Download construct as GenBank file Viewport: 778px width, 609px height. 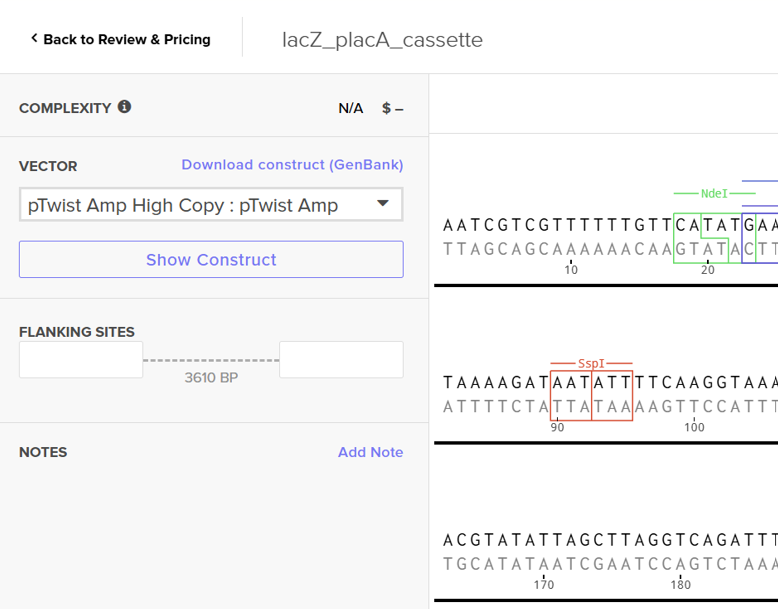pyautogui.click(x=292, y=165)
